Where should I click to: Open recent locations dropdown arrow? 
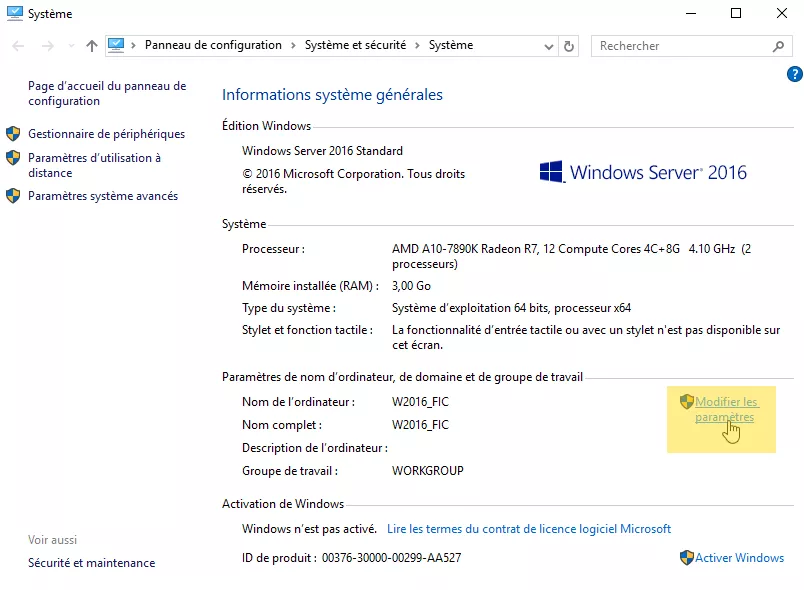pyautogui.click(x=71, y=46)
